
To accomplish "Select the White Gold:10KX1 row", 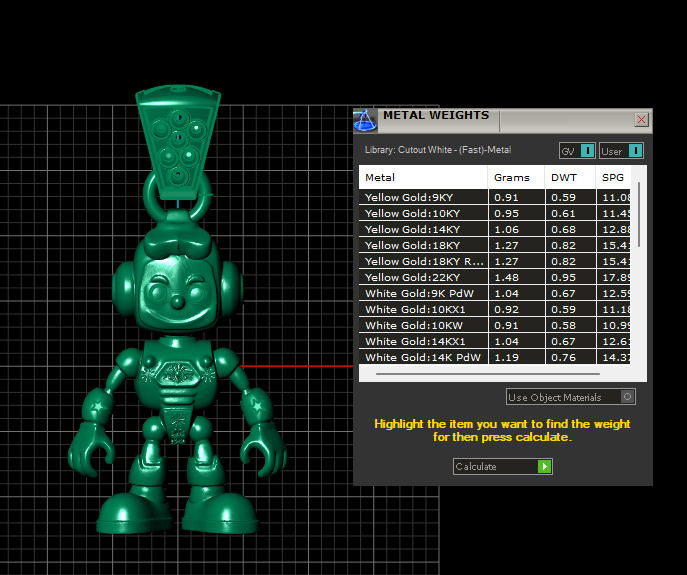I will click(494, 309).
